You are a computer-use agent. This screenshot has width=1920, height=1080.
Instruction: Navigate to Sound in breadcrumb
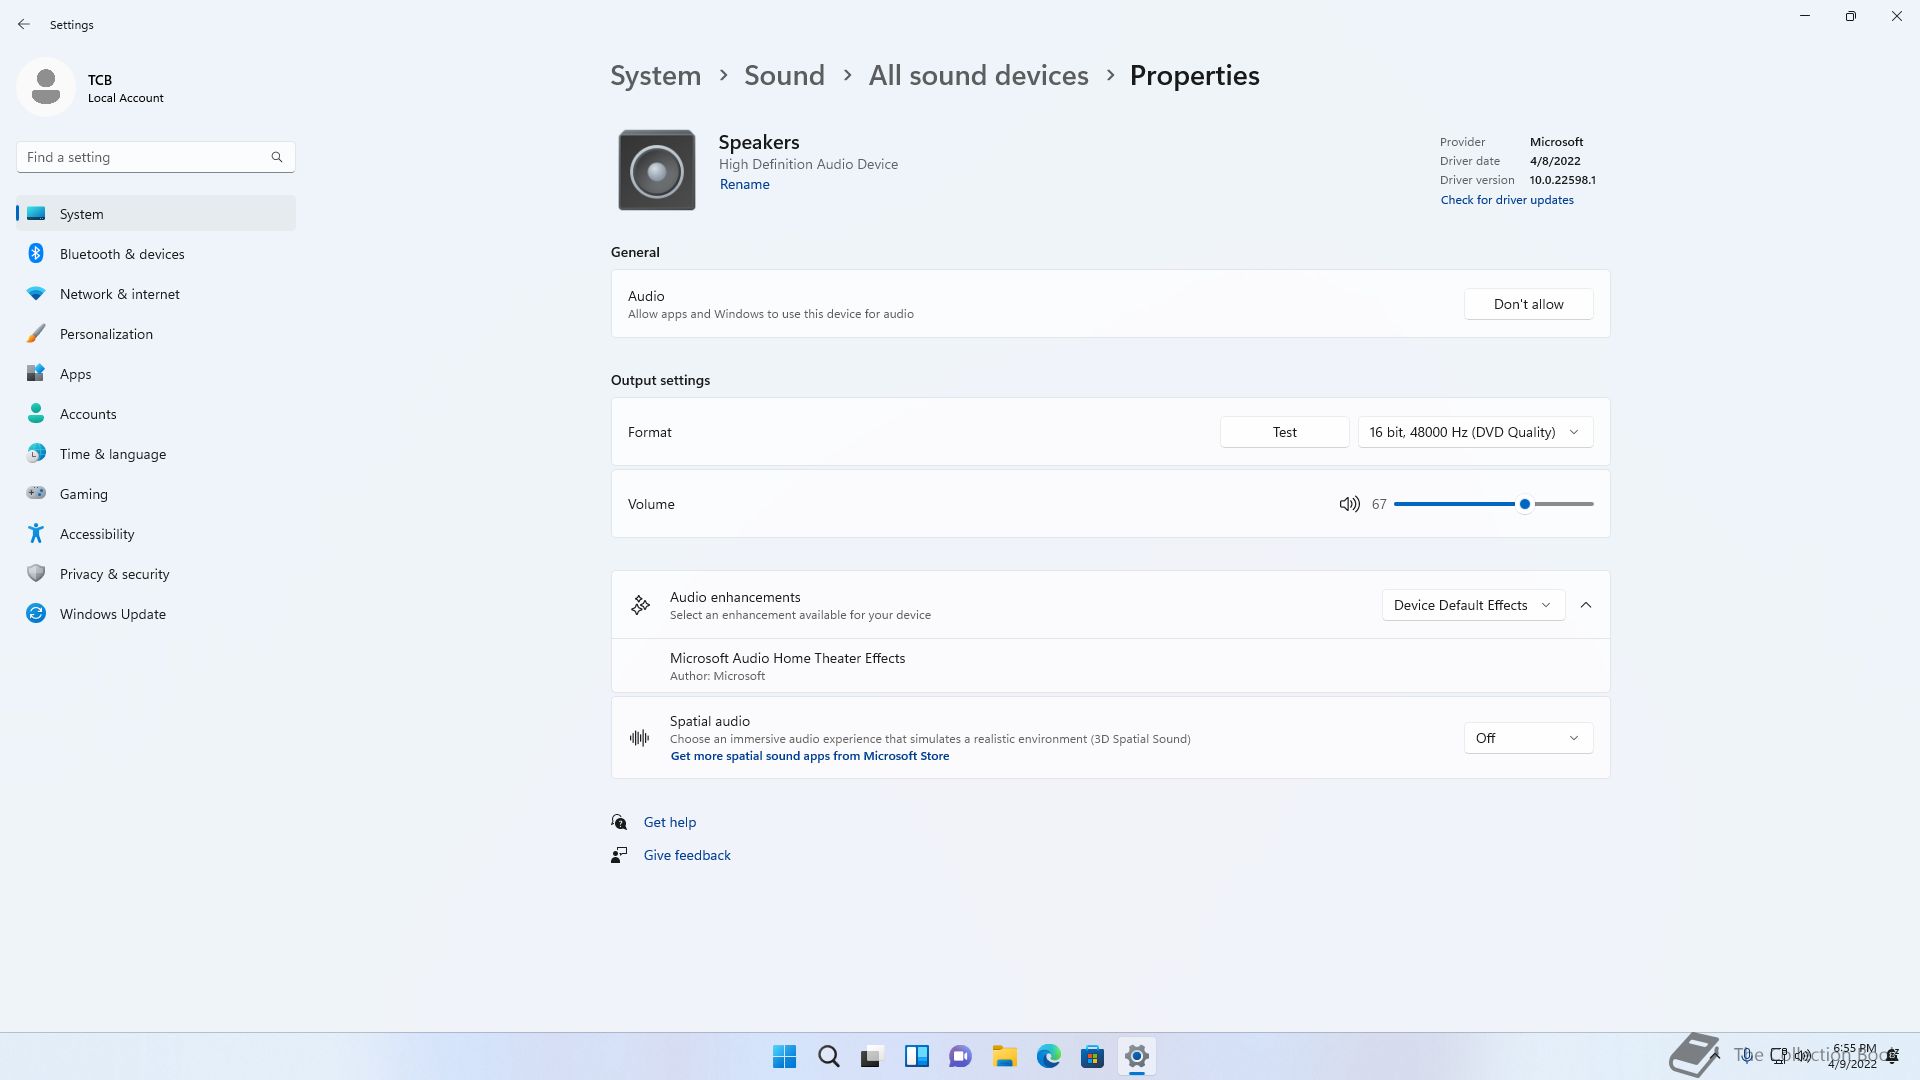pyautogui.click(x=784, y=76)
